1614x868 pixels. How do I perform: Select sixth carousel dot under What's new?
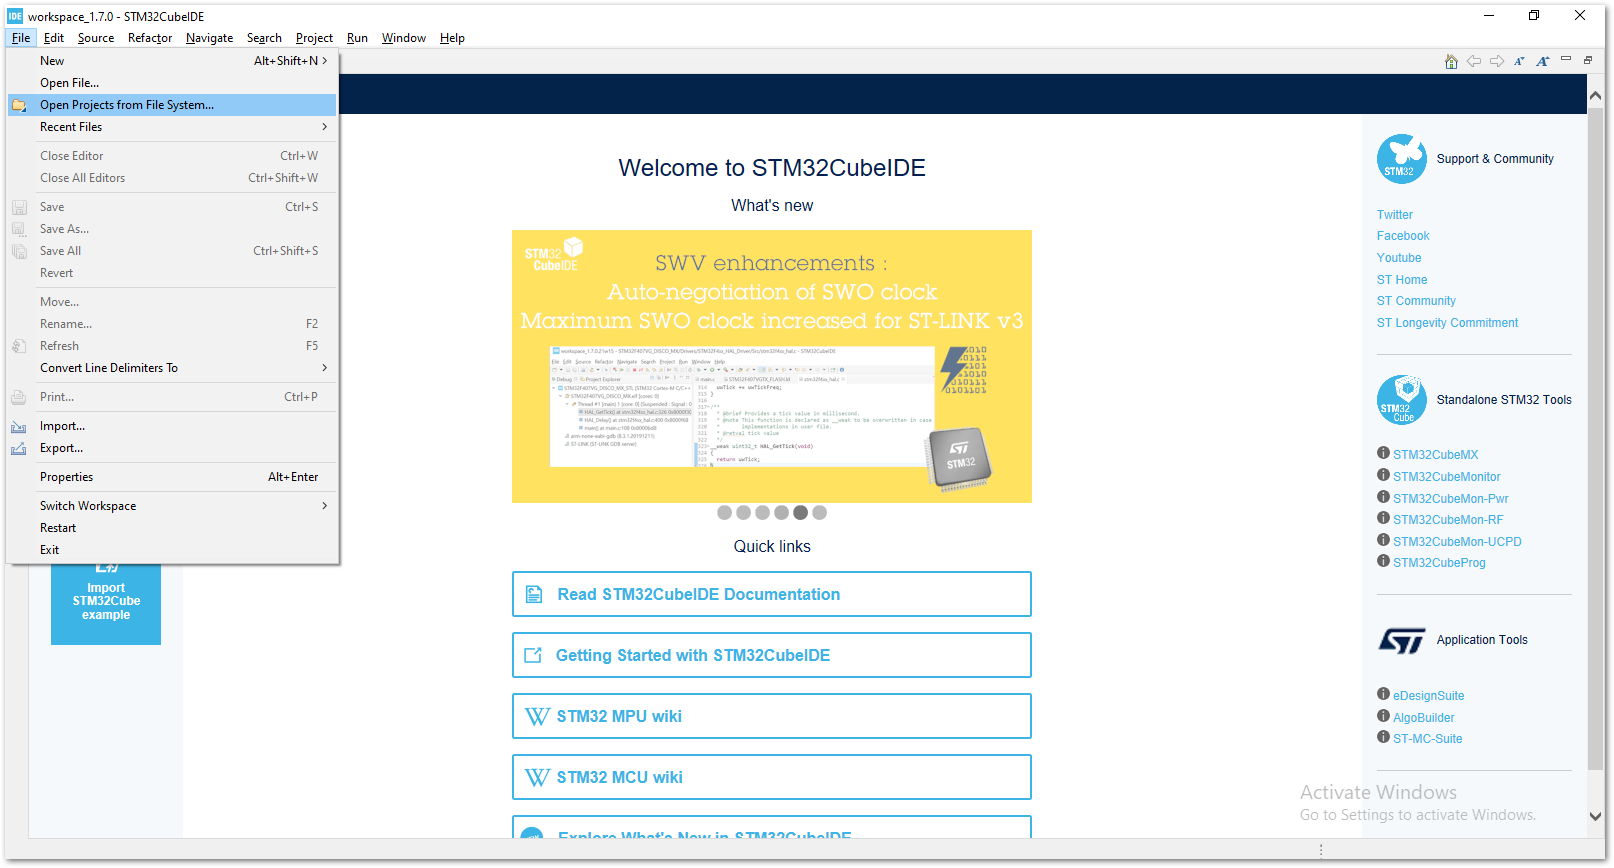point(819,513)
